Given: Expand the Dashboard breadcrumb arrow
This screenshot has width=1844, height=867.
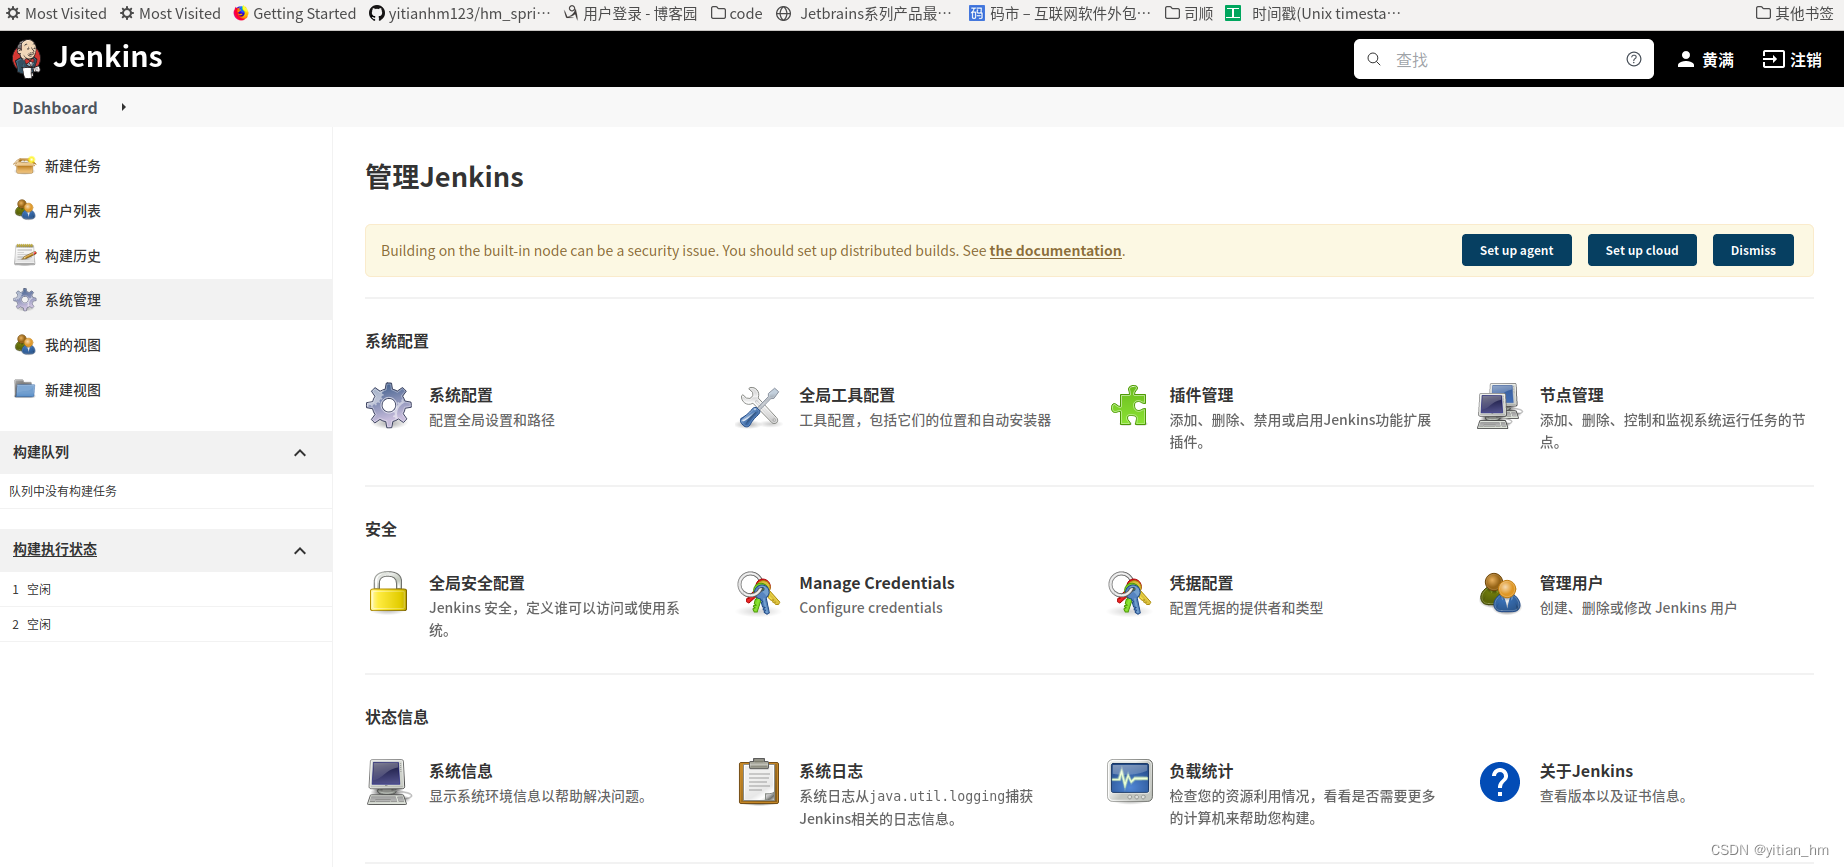Looking at the screenshot, I should pyautogui.click(x=124, y=107).
